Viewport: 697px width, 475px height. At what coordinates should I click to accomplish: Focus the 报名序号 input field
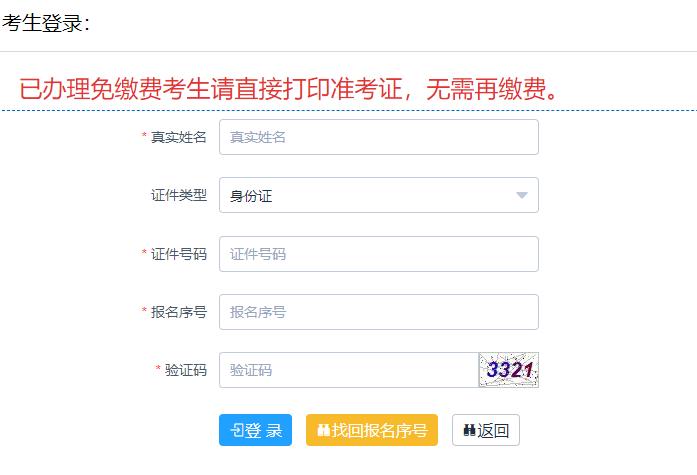tap(379, 312)
